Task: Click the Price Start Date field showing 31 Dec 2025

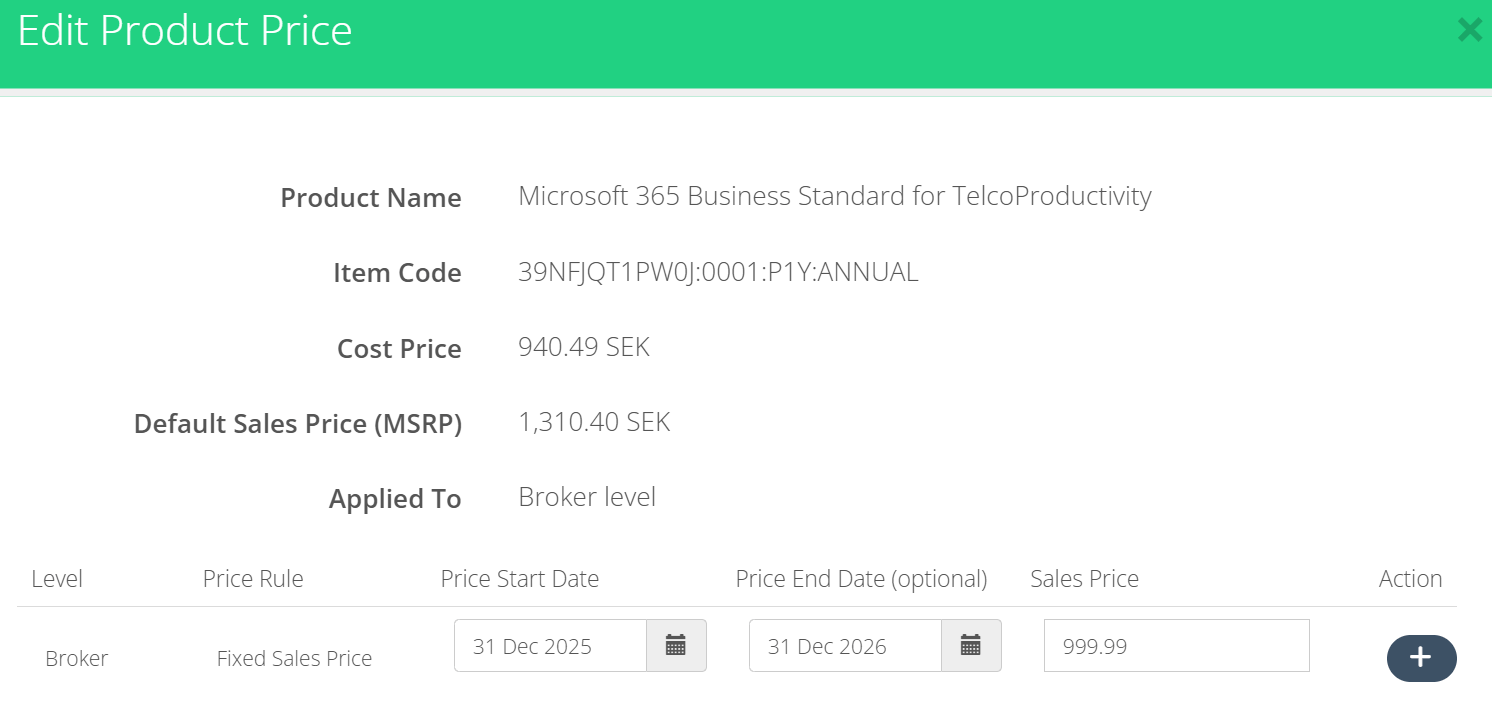Action: click(550, 646)
